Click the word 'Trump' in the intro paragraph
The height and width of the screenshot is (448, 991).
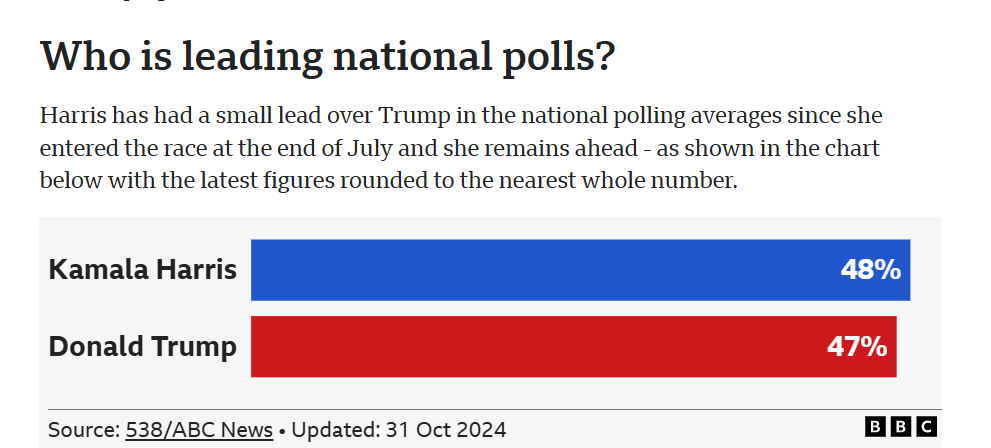(x=415, y=117)
